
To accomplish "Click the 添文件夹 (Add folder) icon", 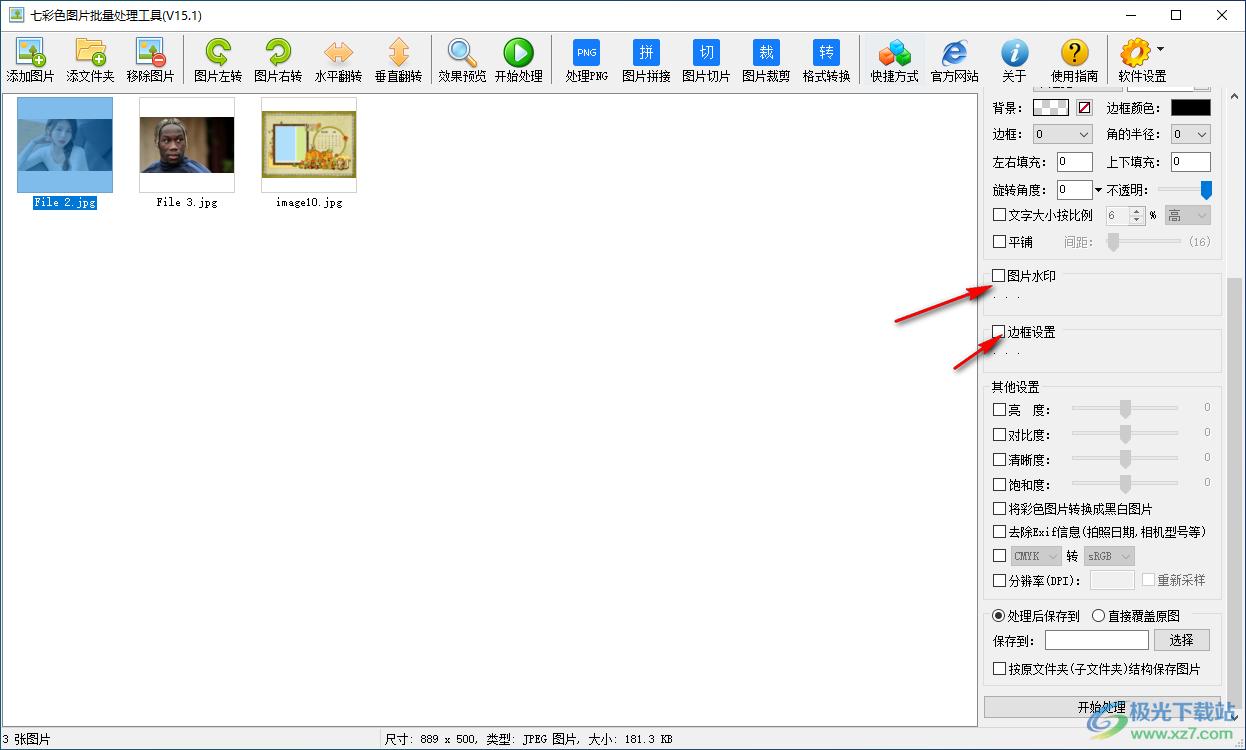I will 90,54.
